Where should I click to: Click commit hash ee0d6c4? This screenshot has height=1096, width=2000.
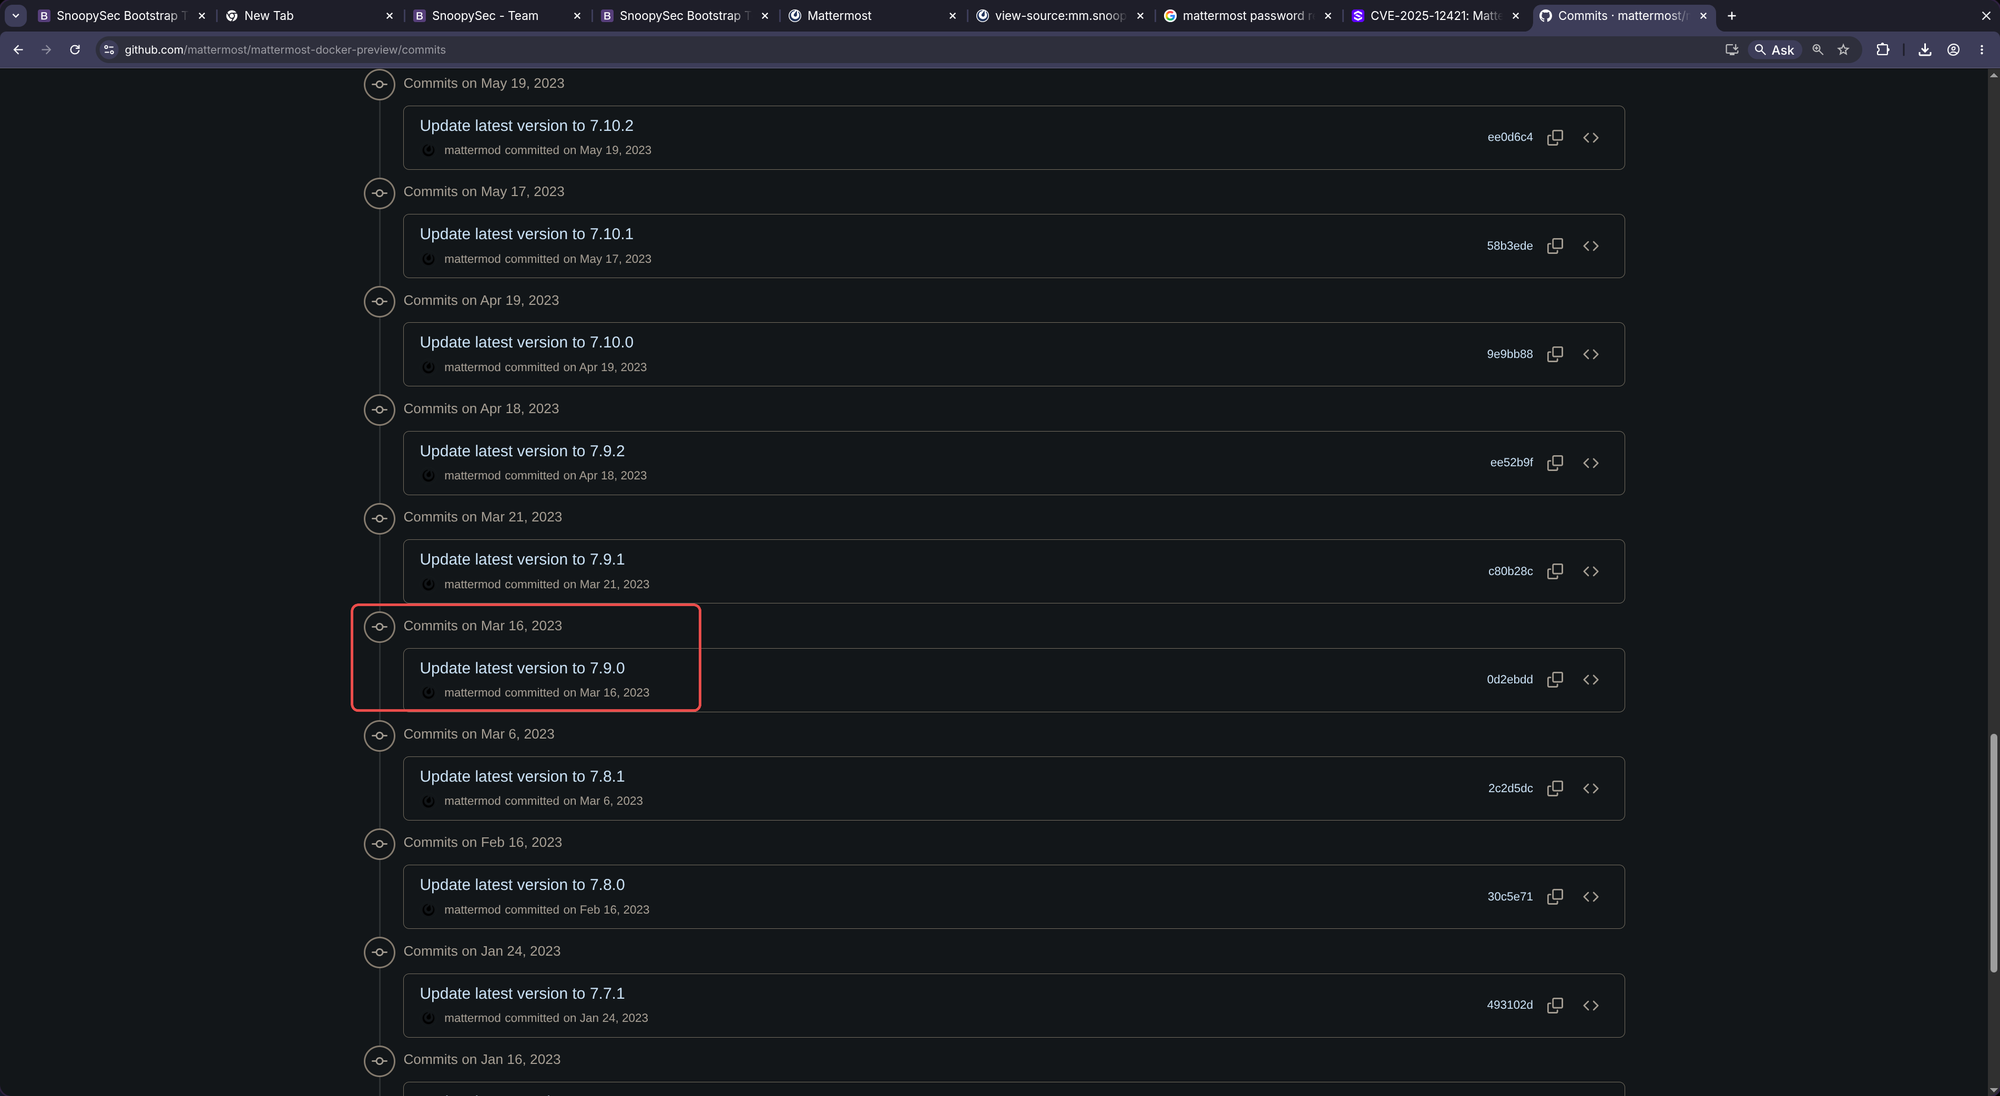coord(1509,138)
